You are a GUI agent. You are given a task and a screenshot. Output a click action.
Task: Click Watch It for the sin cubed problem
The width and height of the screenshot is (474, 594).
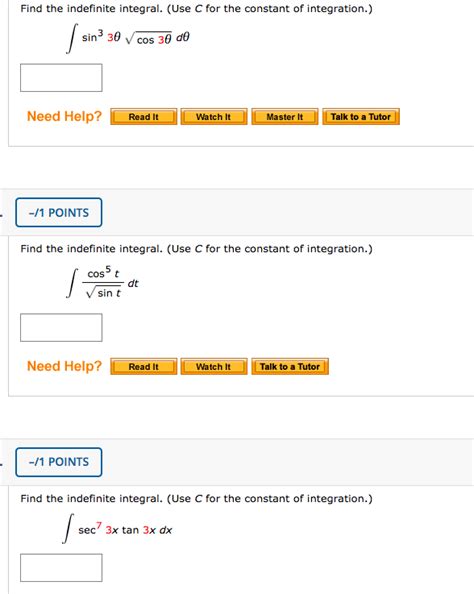click(214, 117)
